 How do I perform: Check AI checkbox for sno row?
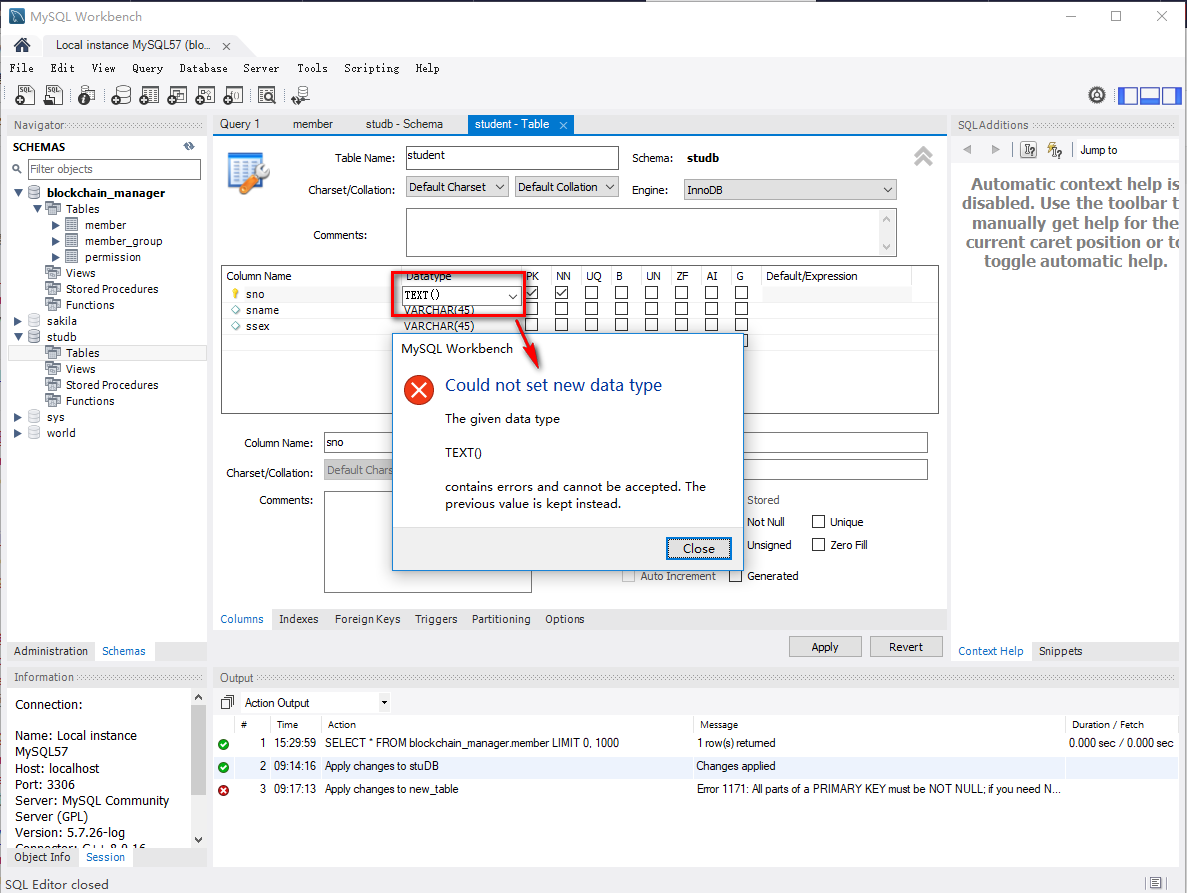712,293
